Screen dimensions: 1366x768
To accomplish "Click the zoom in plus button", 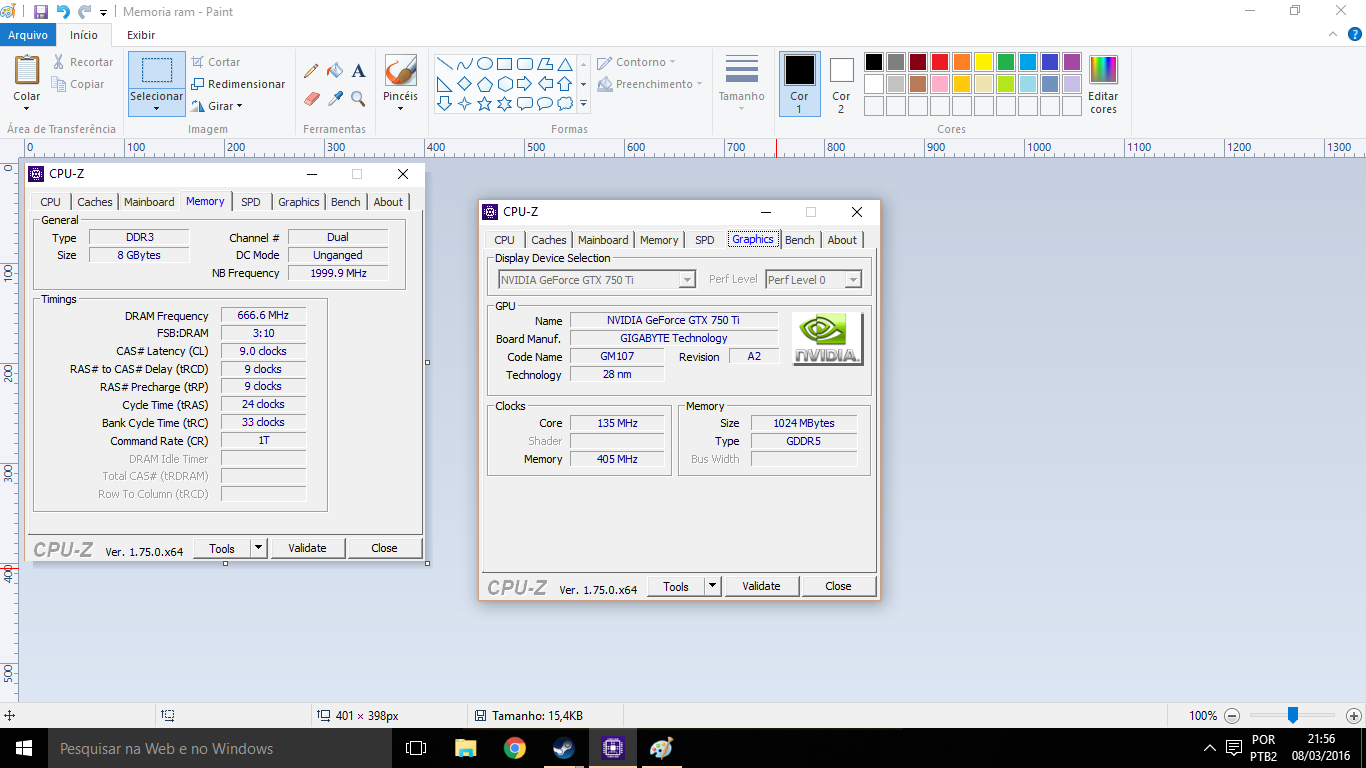I will pyautogui.click(x=1353, y=715).
